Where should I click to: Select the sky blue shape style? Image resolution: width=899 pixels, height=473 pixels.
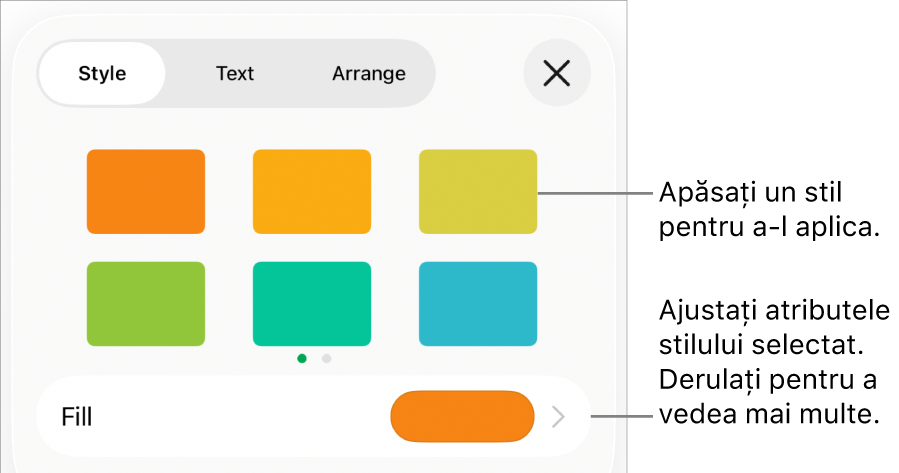478,304
